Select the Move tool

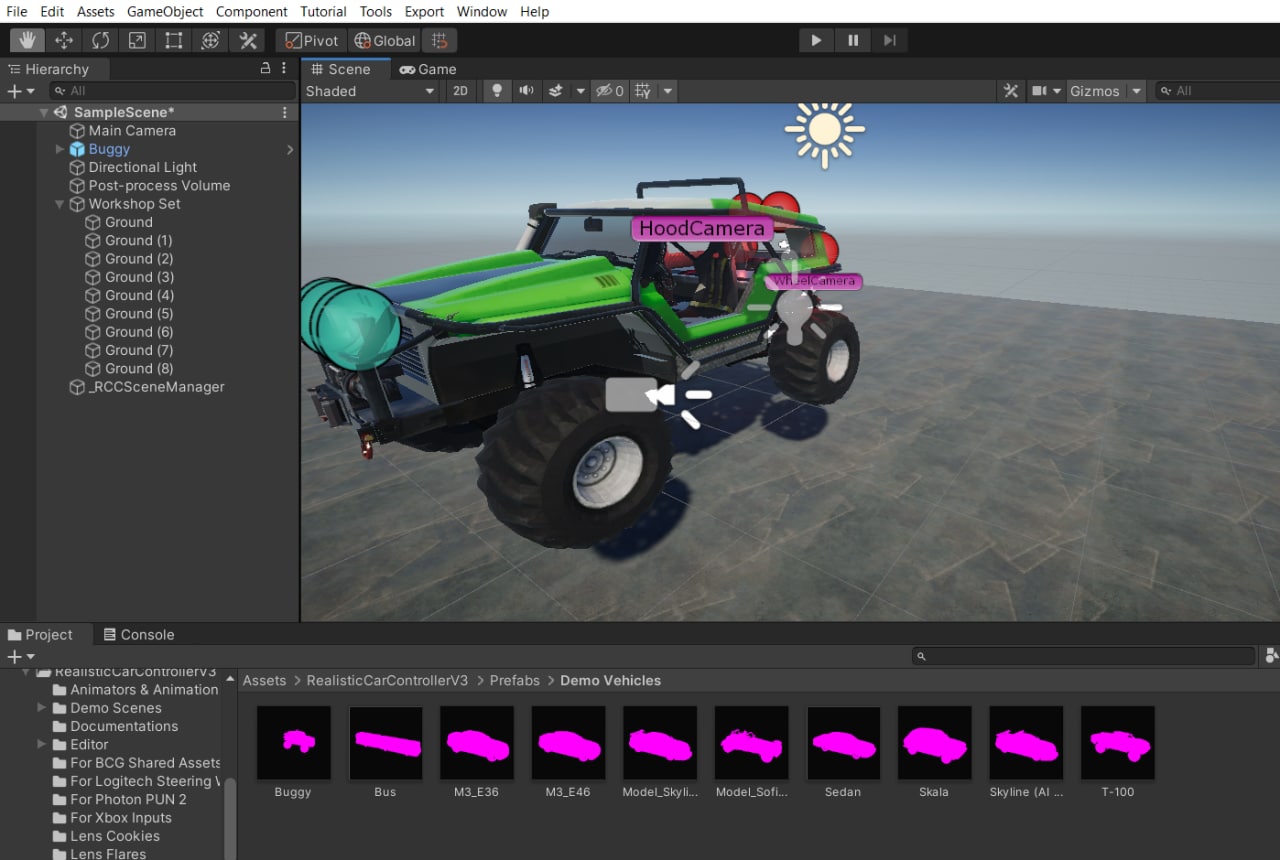click(x=64, y=41)
